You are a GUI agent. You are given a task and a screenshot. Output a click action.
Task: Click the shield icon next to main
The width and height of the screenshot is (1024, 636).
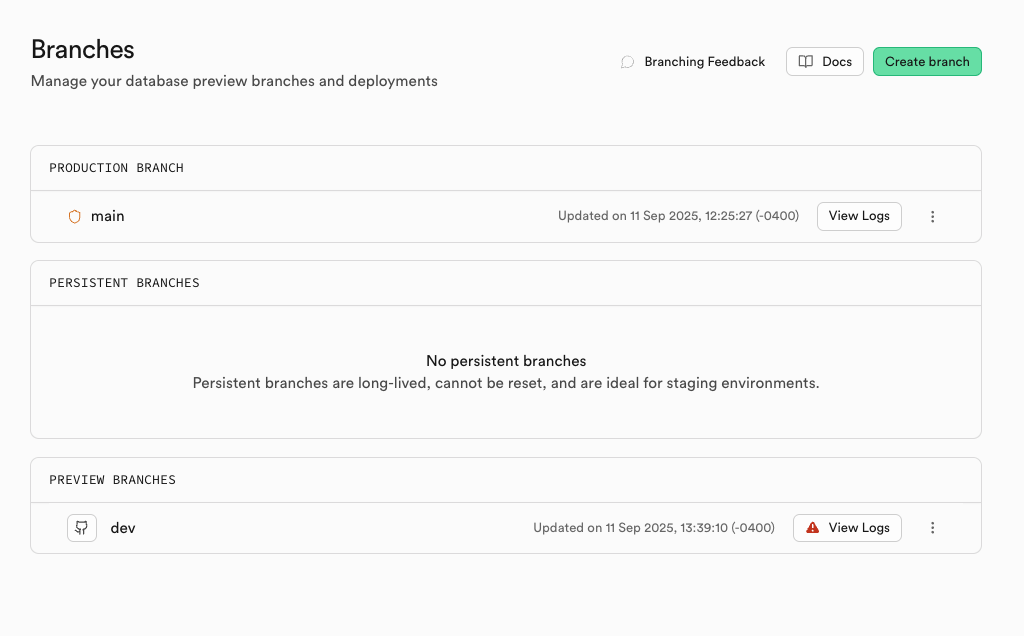coord(74,216)
